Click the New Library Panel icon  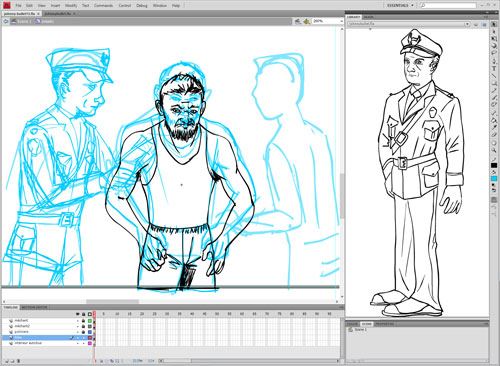[x=483, y=24]
